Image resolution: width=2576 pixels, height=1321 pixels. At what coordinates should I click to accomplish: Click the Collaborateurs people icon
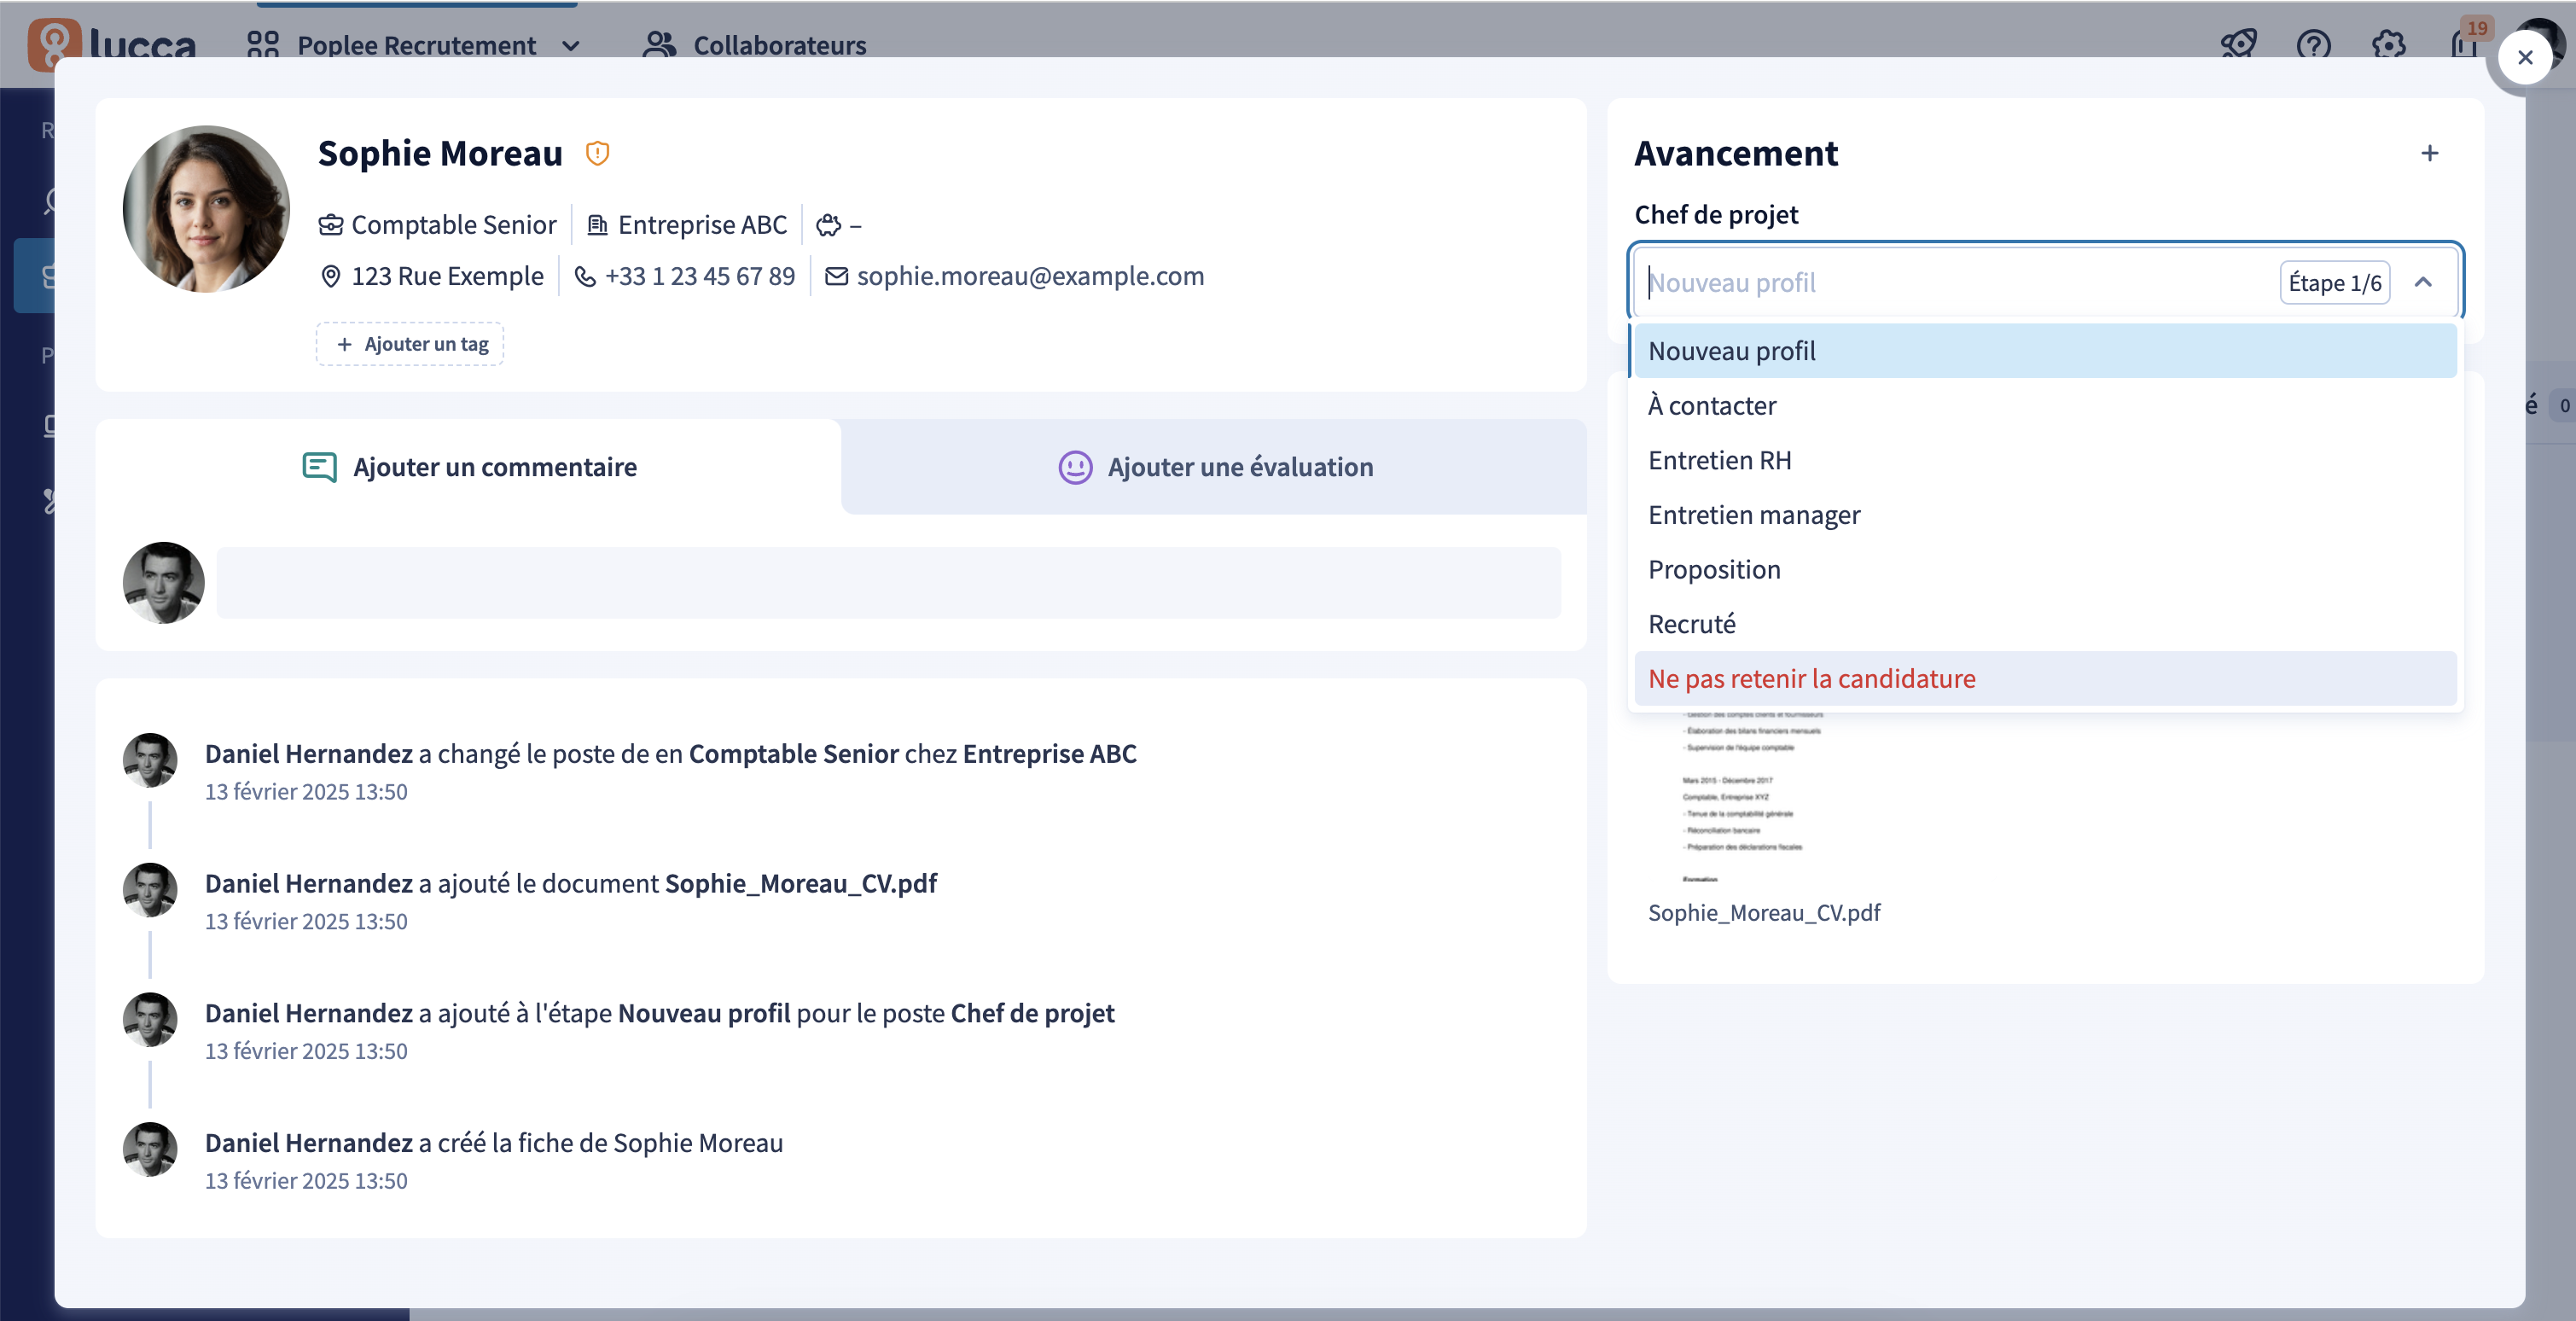[x=659, y=44]
